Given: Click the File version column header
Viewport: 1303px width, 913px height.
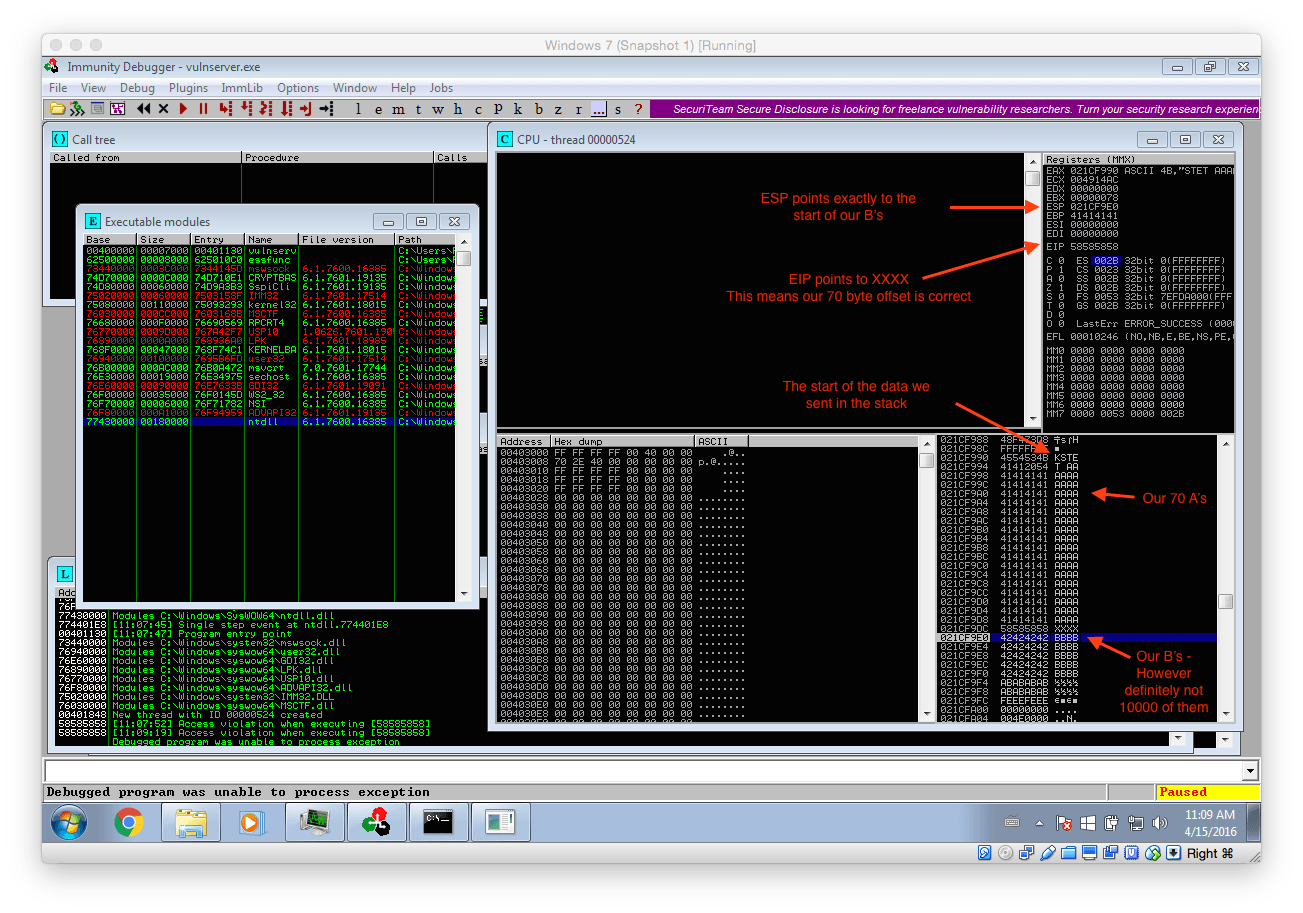Looking at the screenshot, I should tap(346, 240).
